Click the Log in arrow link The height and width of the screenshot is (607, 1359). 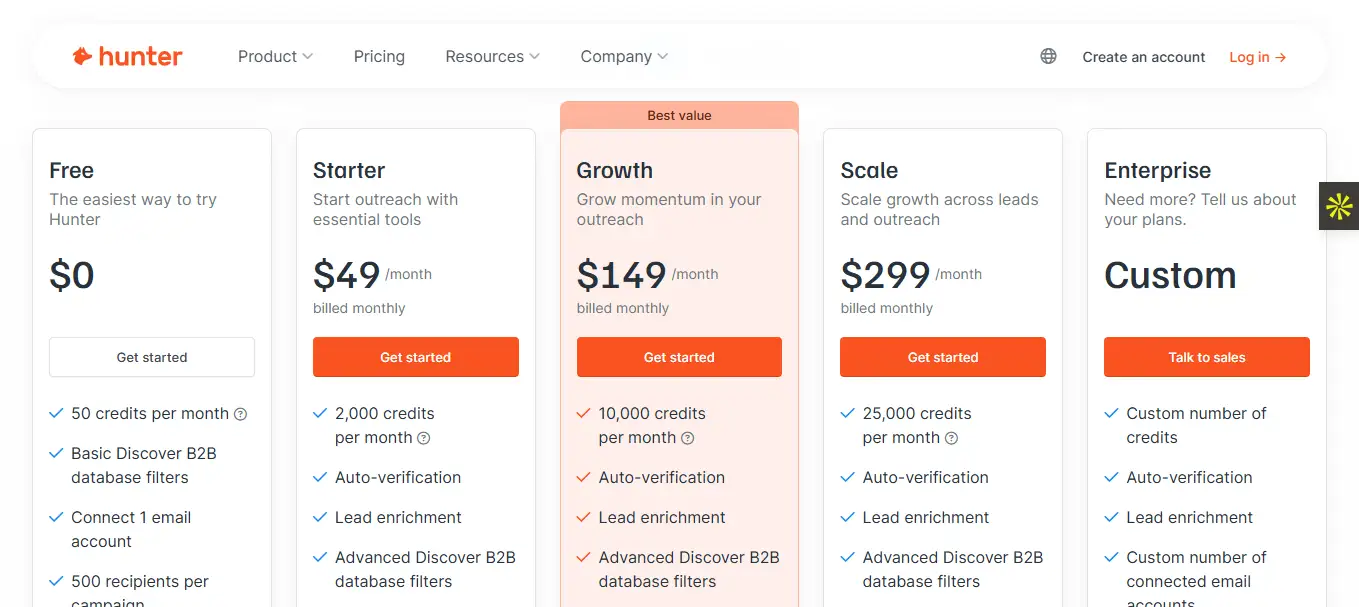pos(1257,57)
